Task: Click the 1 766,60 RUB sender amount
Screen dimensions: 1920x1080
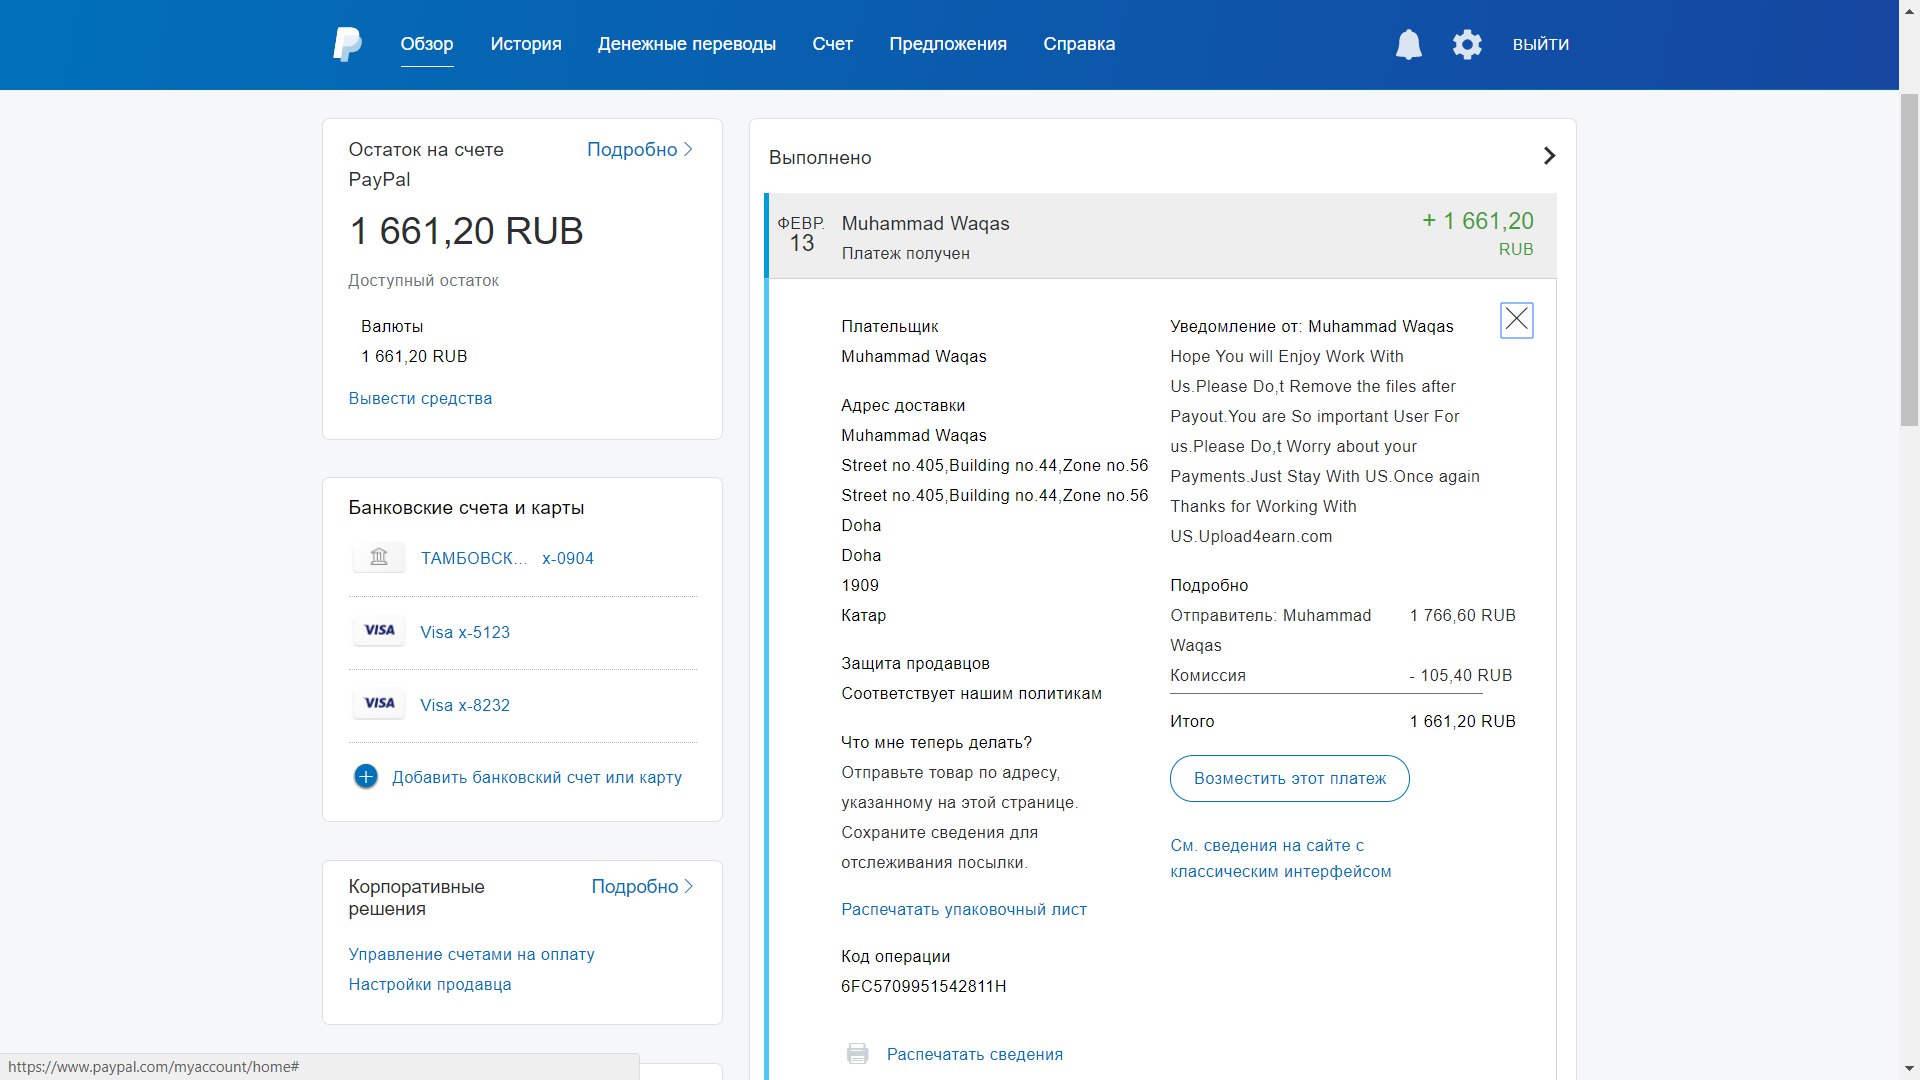Action: [x=1463, y=615]
